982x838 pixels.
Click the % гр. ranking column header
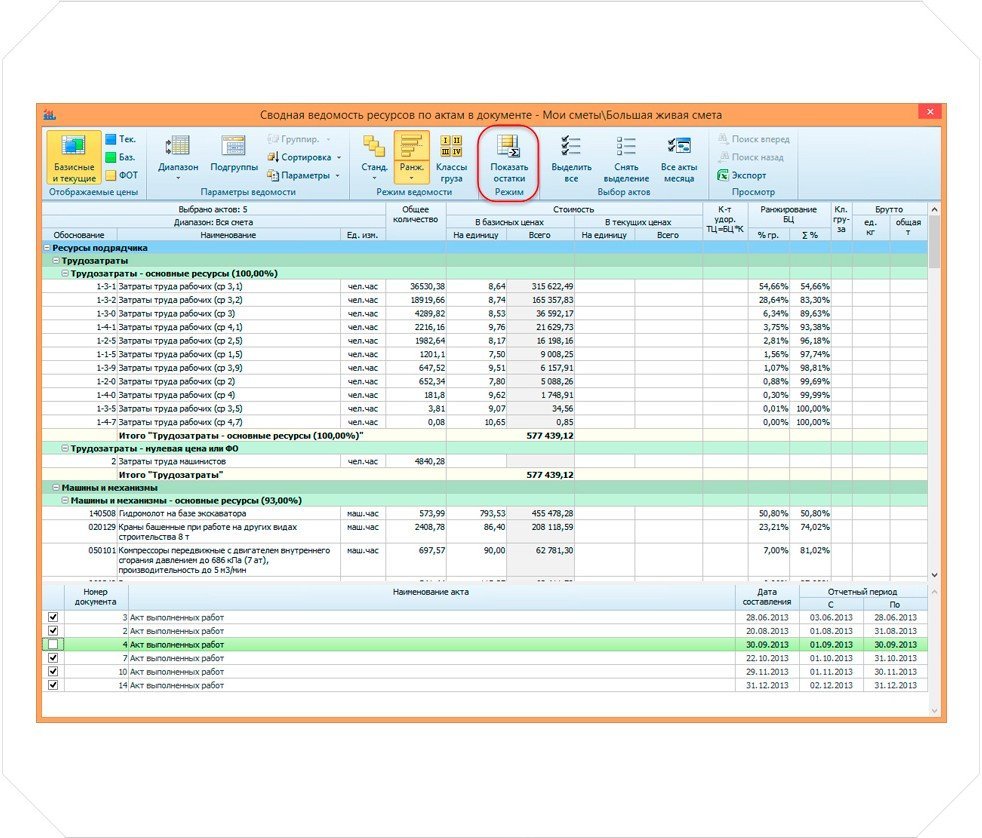tap(768, 235)
